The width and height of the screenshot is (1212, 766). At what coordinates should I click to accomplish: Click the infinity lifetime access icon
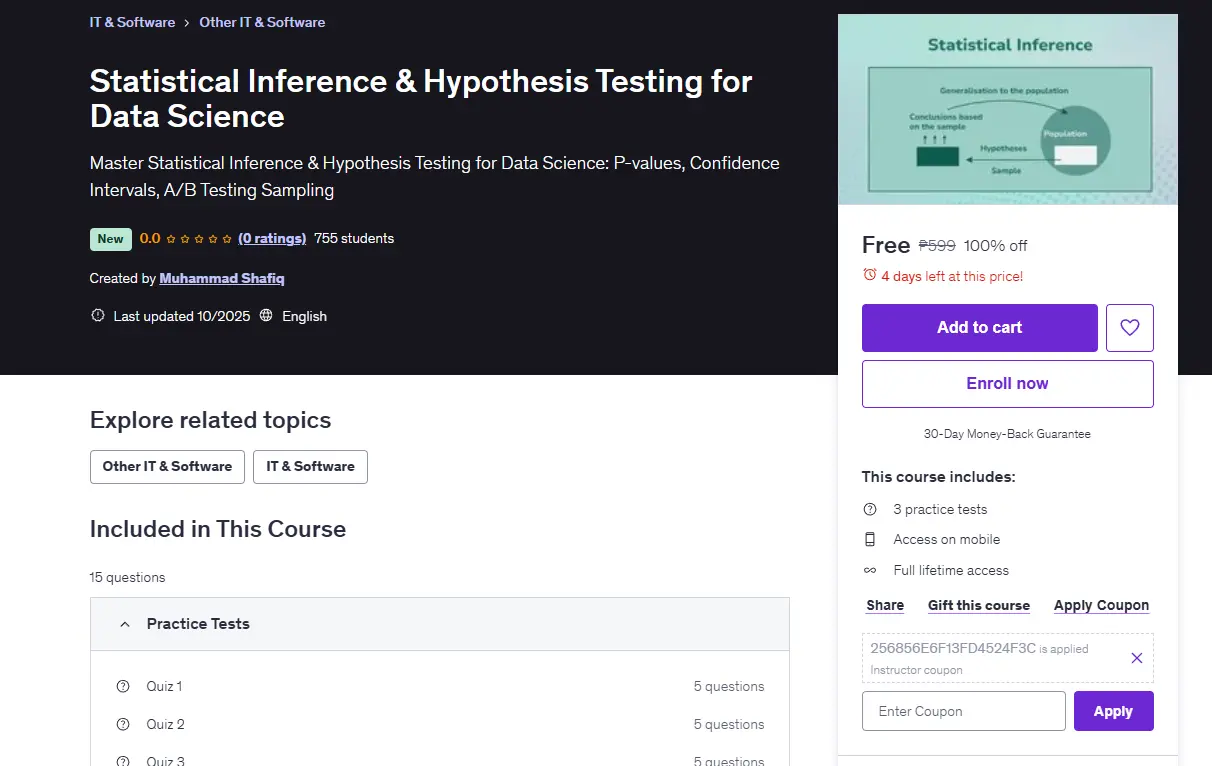pos(870,570)
